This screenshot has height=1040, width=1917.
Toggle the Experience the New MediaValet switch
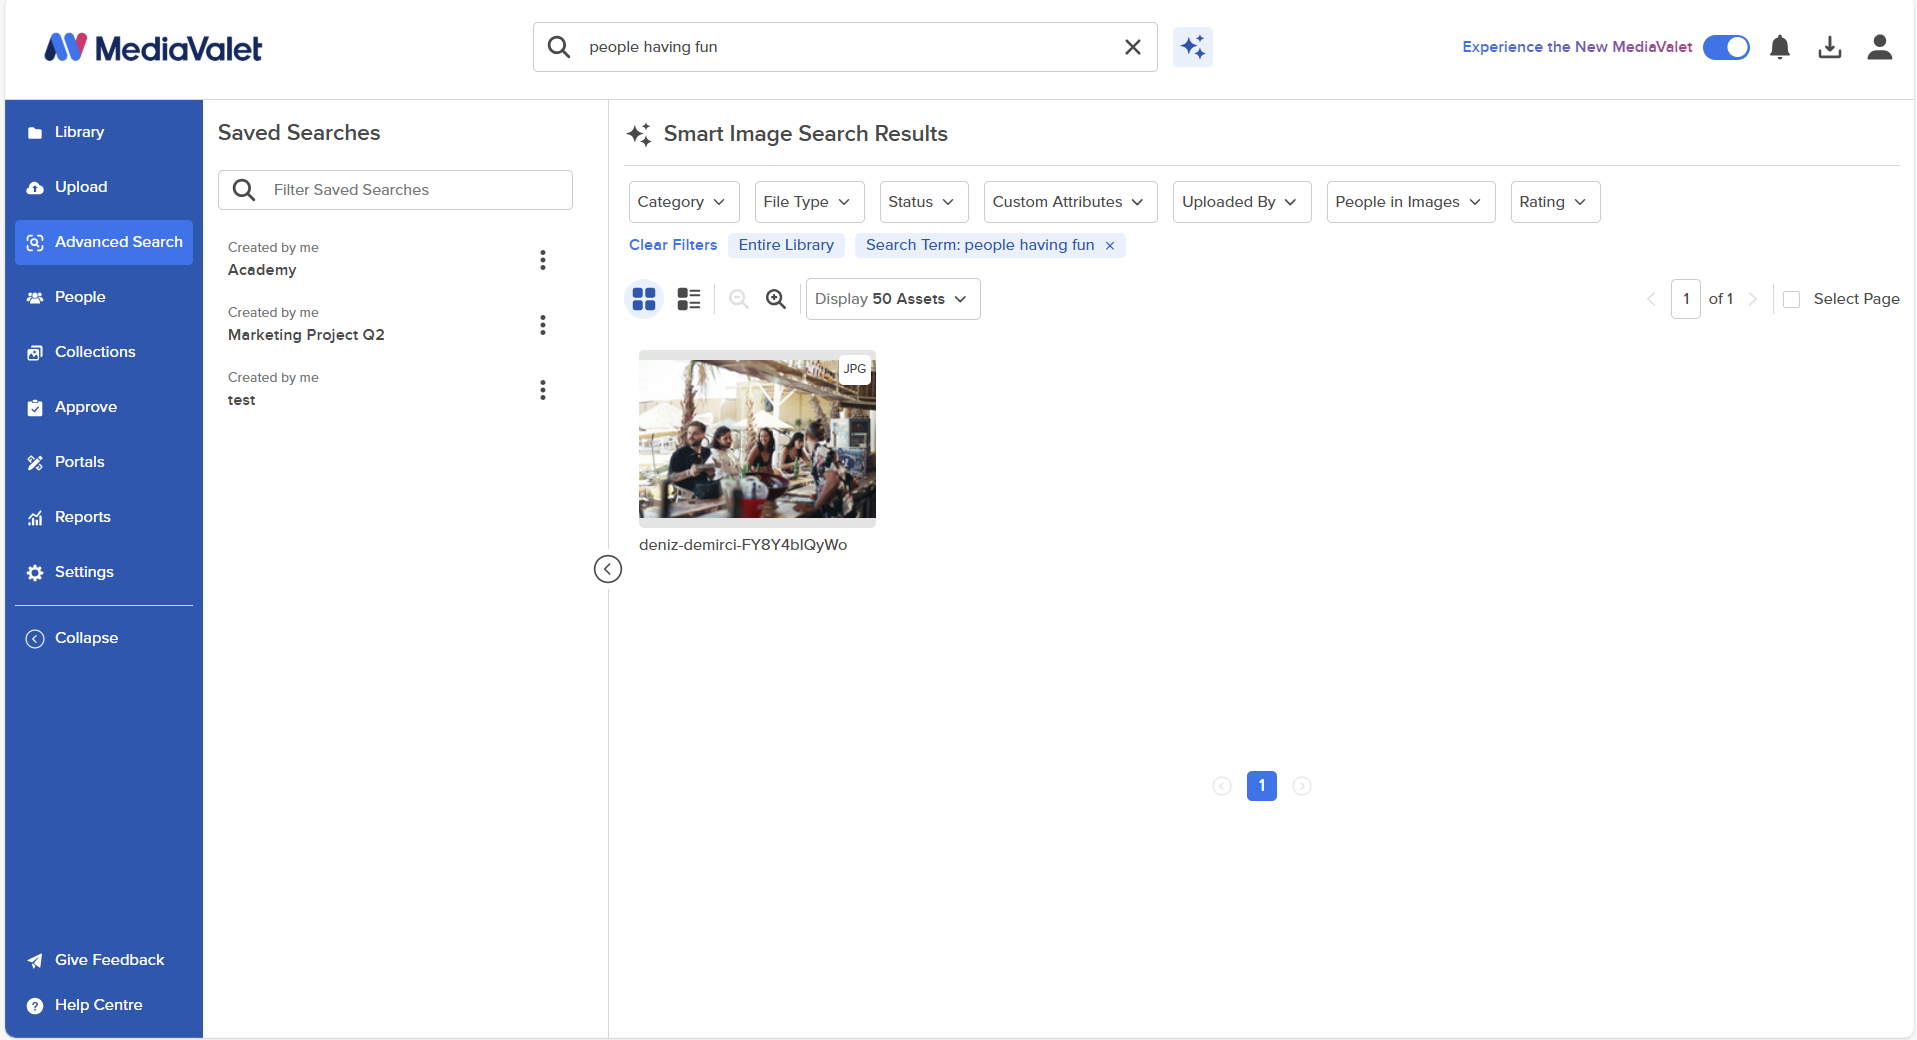tap(1726, 47)
